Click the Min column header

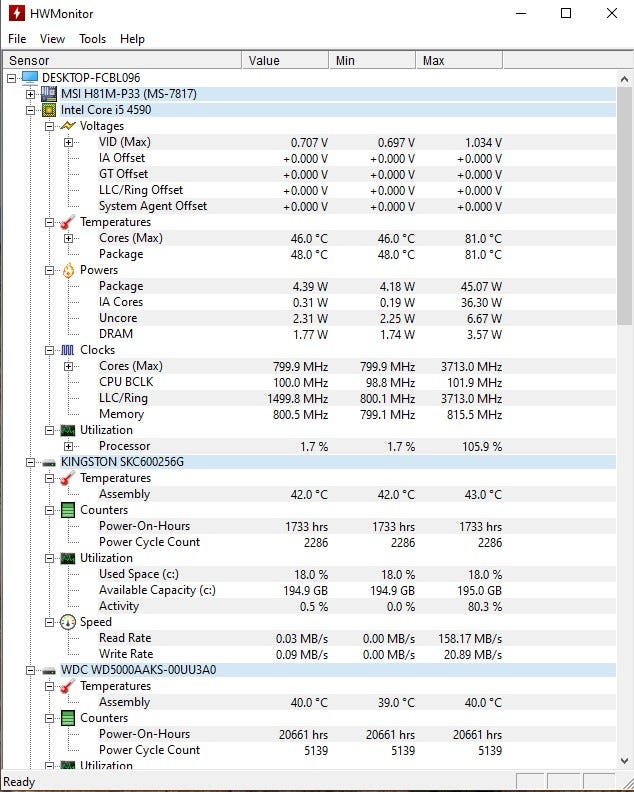pos(372,61)
